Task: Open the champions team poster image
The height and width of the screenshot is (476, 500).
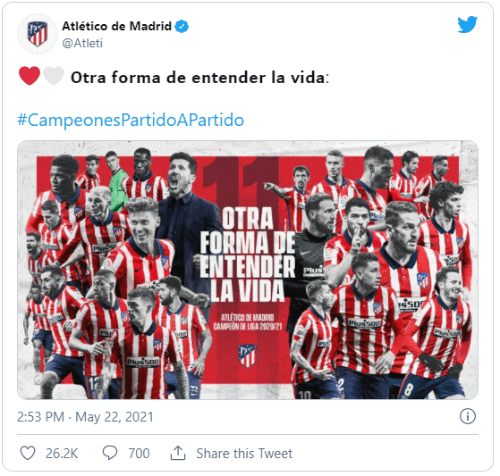Action: click(248, 270)
